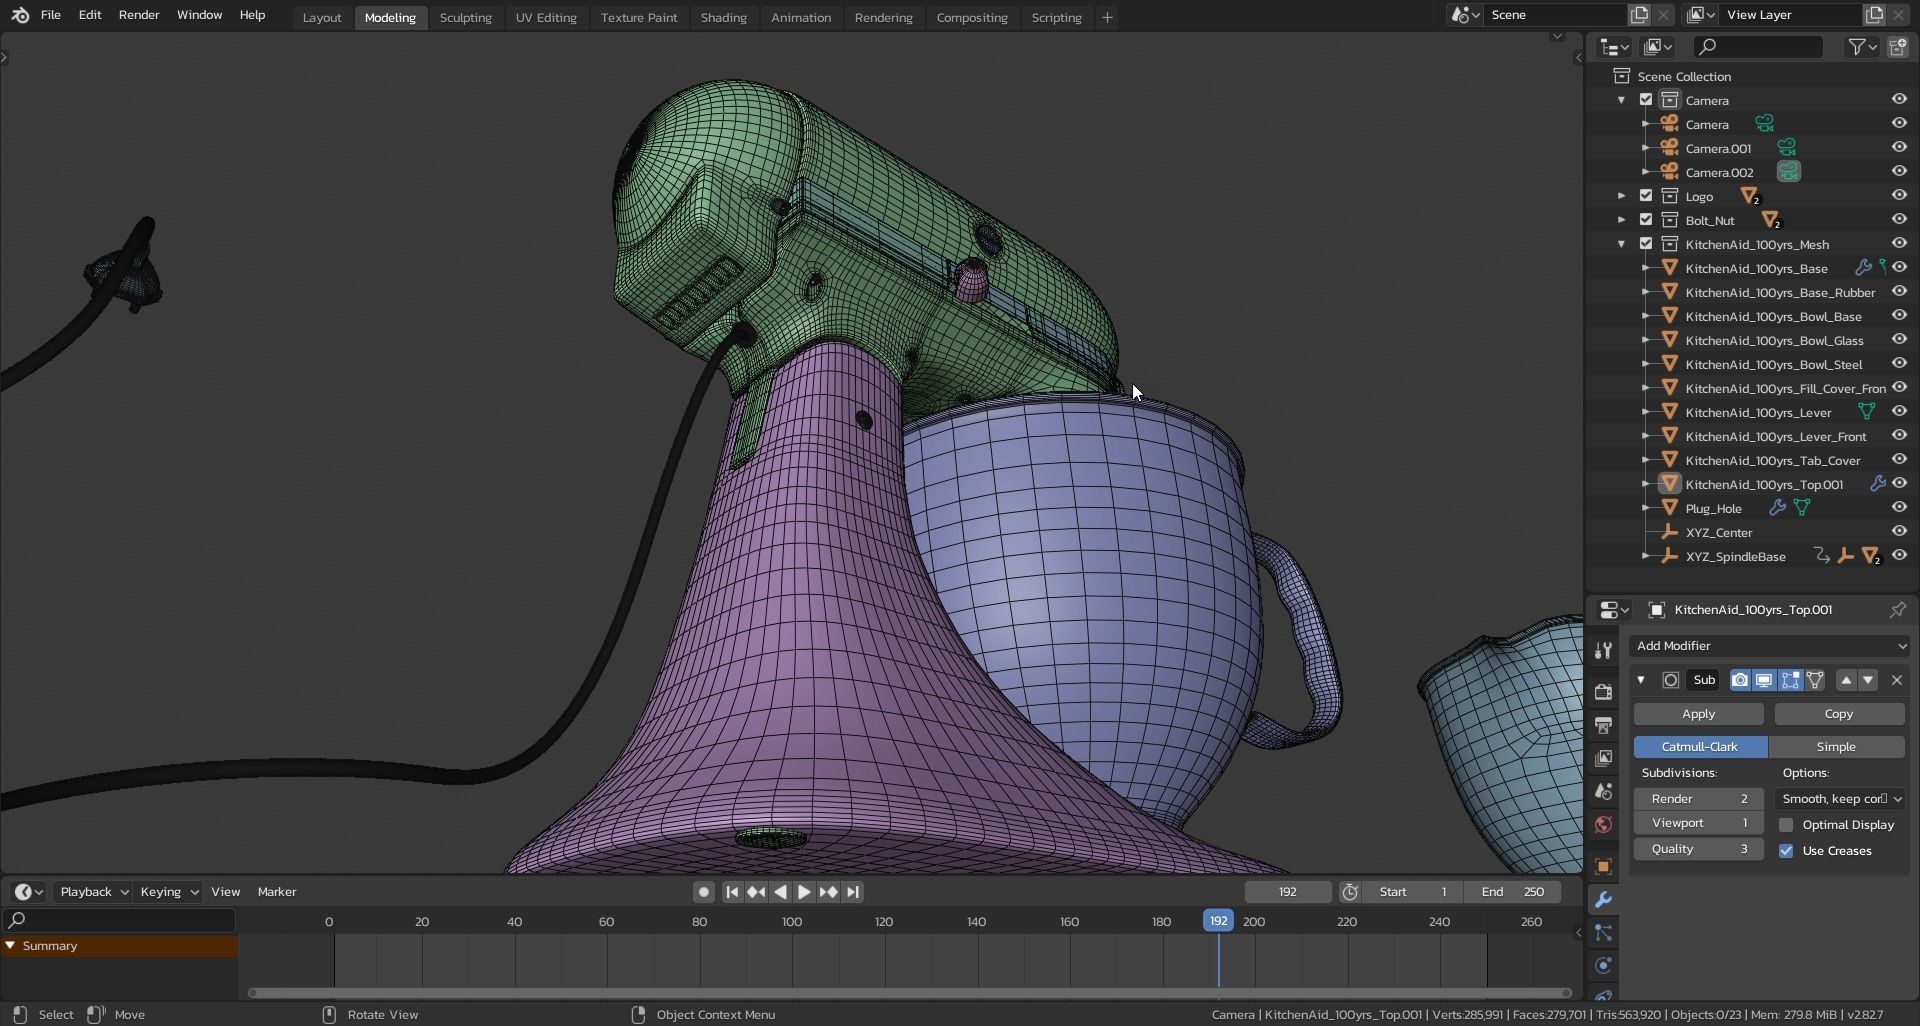Open the World properties tab

[1603, 825]
